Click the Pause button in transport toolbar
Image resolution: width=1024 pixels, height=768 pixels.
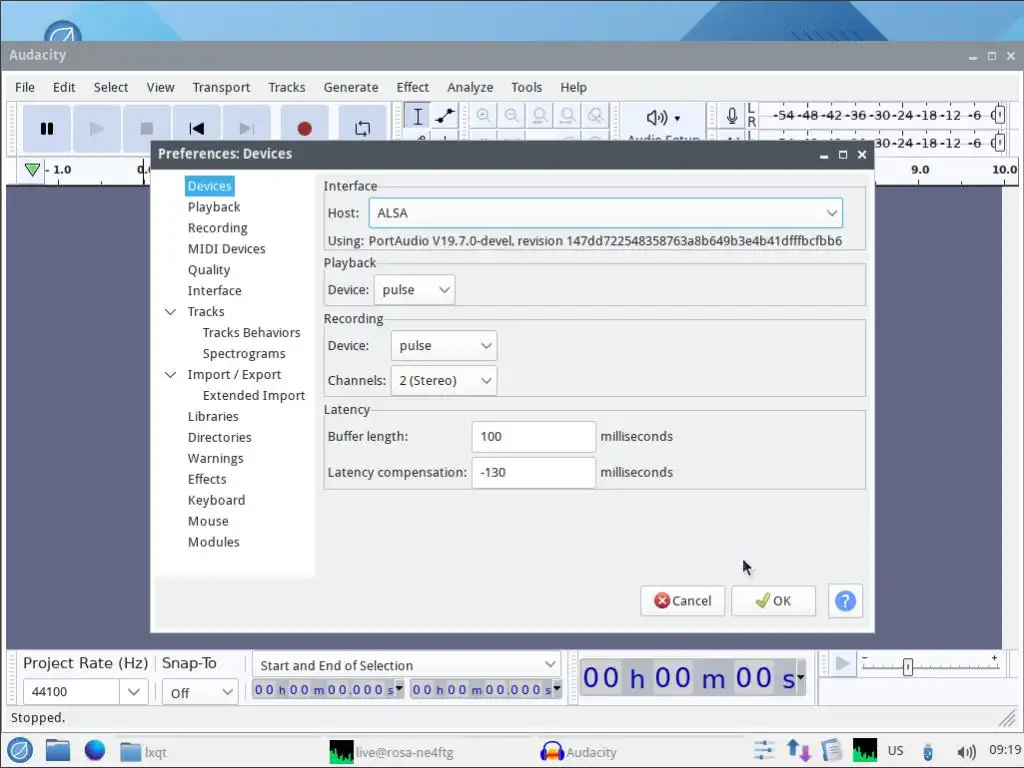[x=46, y=128]
